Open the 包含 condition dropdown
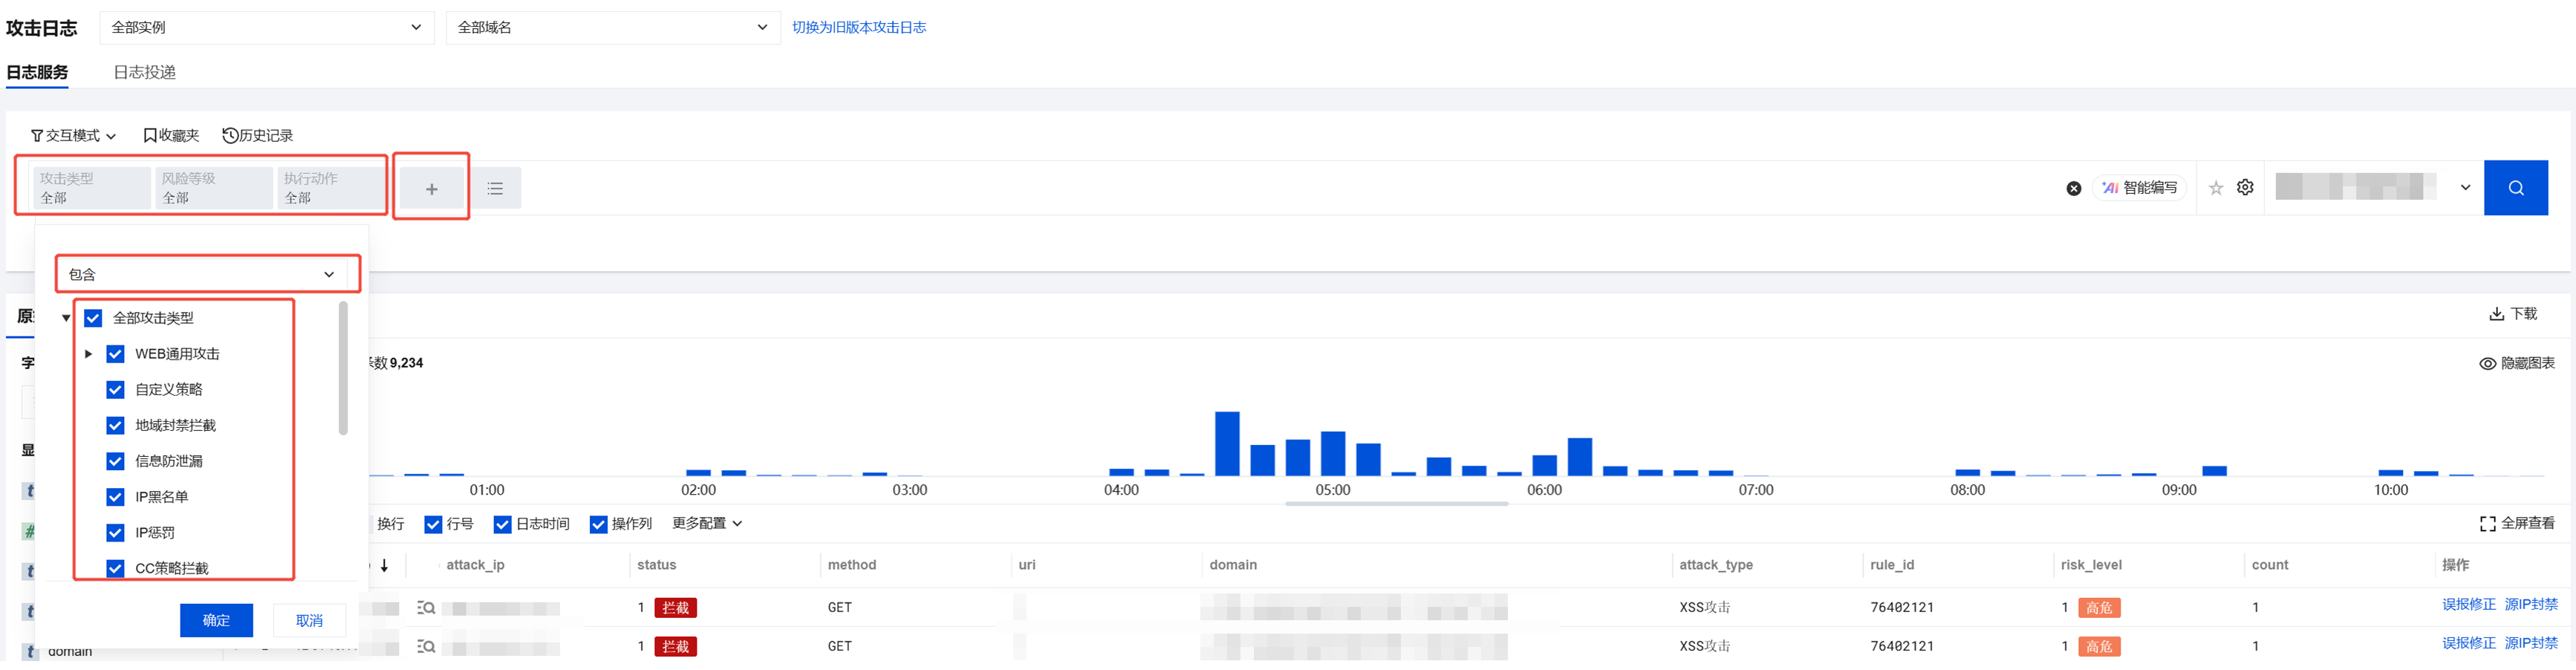This screenshot has width=2576, height=670. [x=201, y=274]
